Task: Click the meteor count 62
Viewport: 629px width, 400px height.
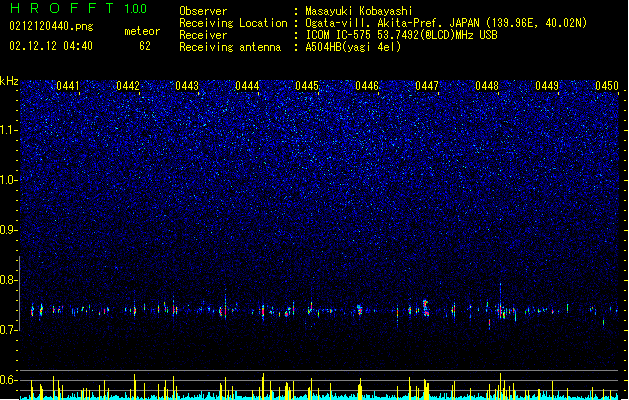Action: point(145,46)
